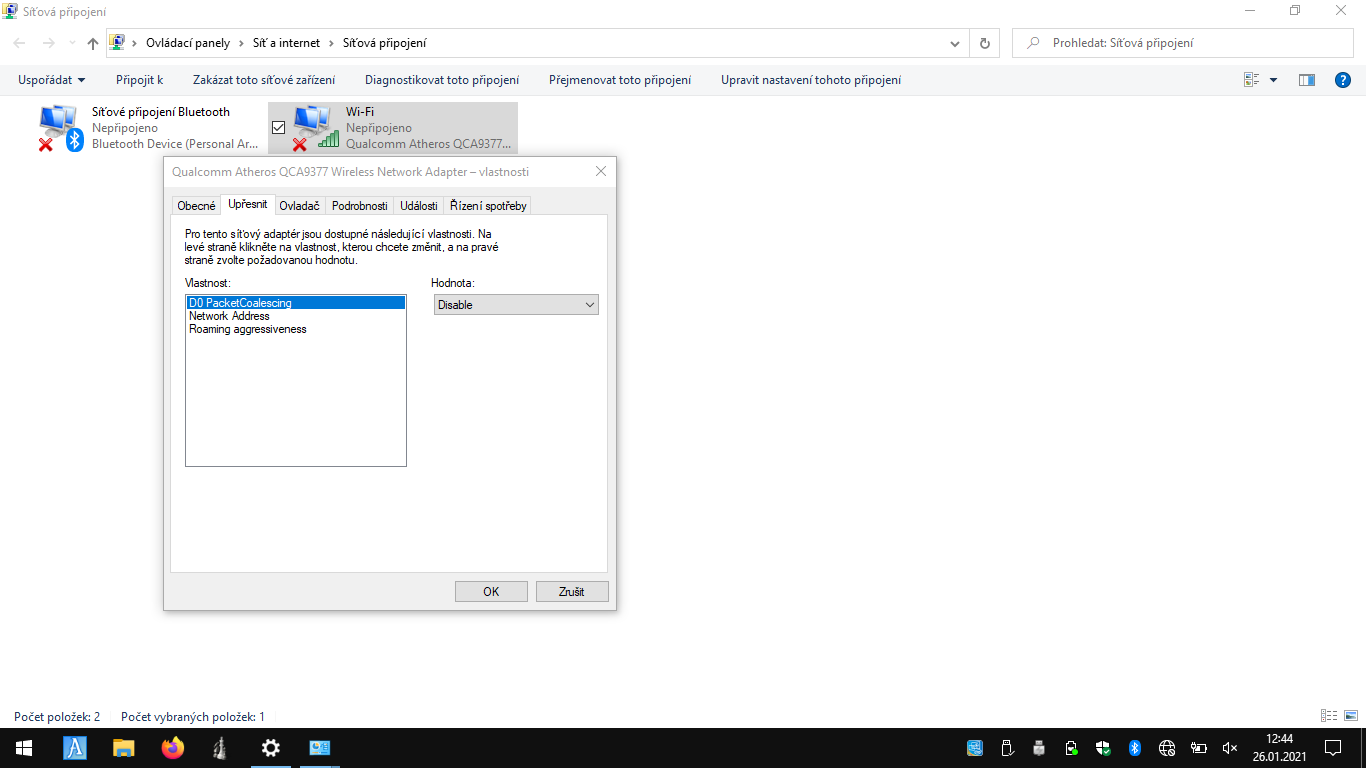Go back using the Explorer back arrow
The image size is (1366, 768).
click(x=20, y=43)
